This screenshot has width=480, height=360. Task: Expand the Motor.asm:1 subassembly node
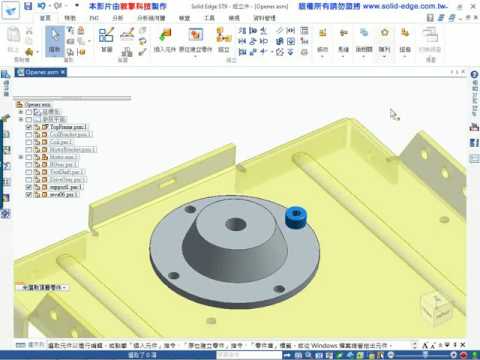(x=21, y=157)
